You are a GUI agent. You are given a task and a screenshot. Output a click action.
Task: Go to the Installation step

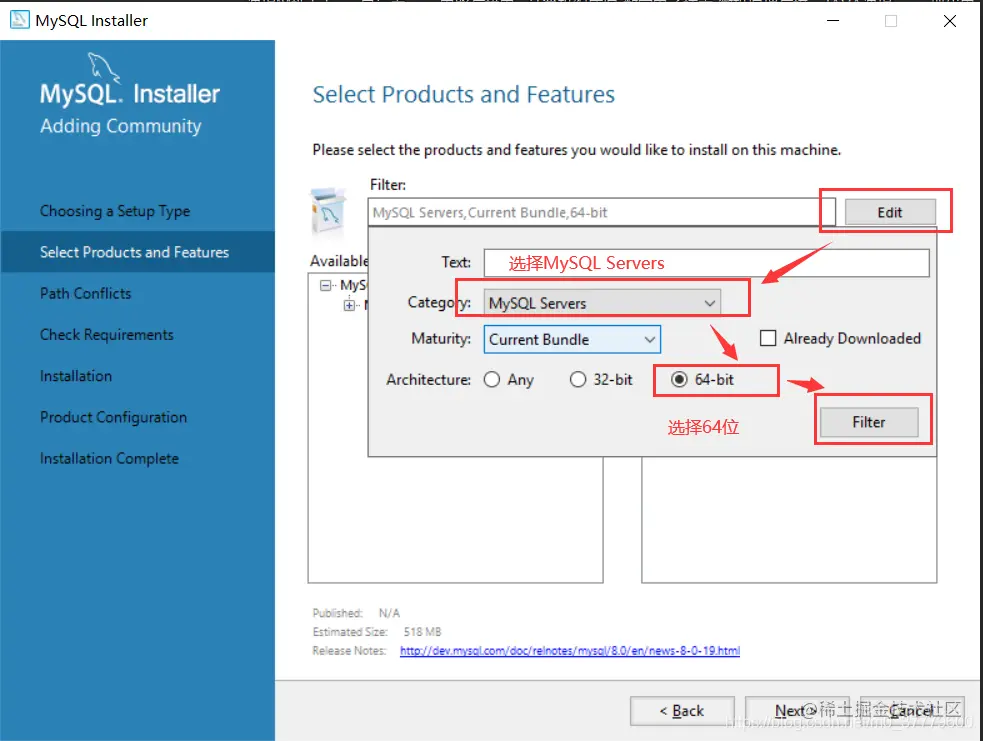(76, 376)
